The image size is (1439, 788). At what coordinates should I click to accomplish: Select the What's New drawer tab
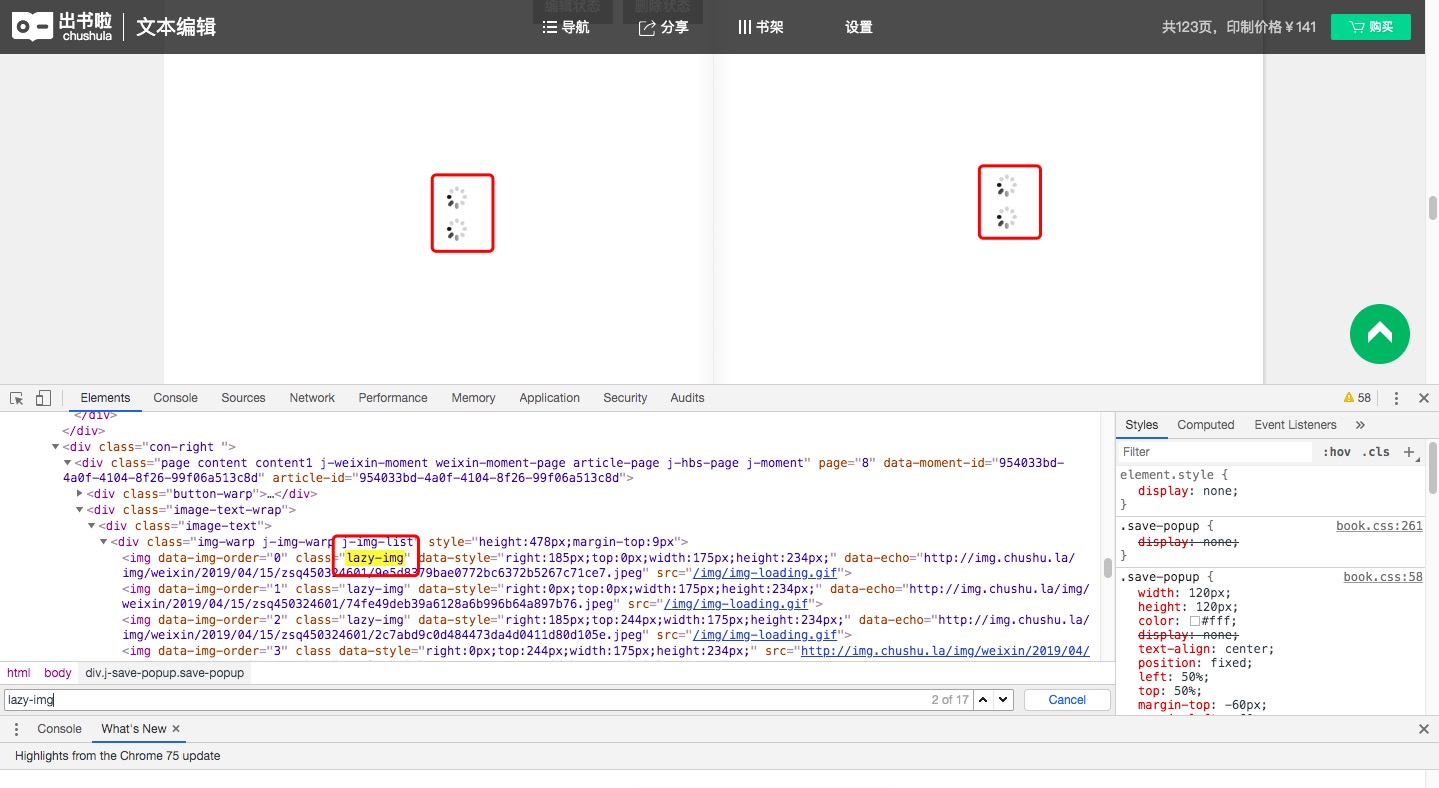coord(134,729)
